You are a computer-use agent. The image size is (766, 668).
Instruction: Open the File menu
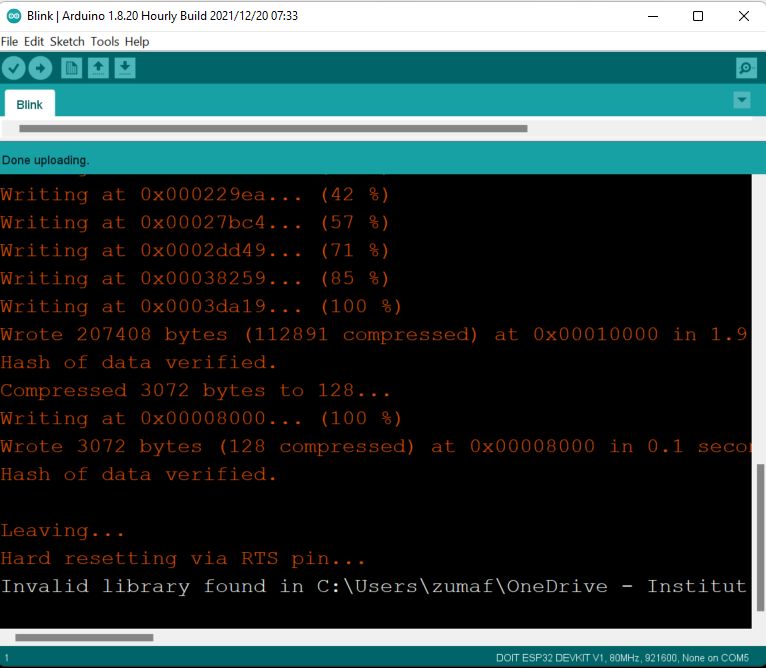click(9, 42)
